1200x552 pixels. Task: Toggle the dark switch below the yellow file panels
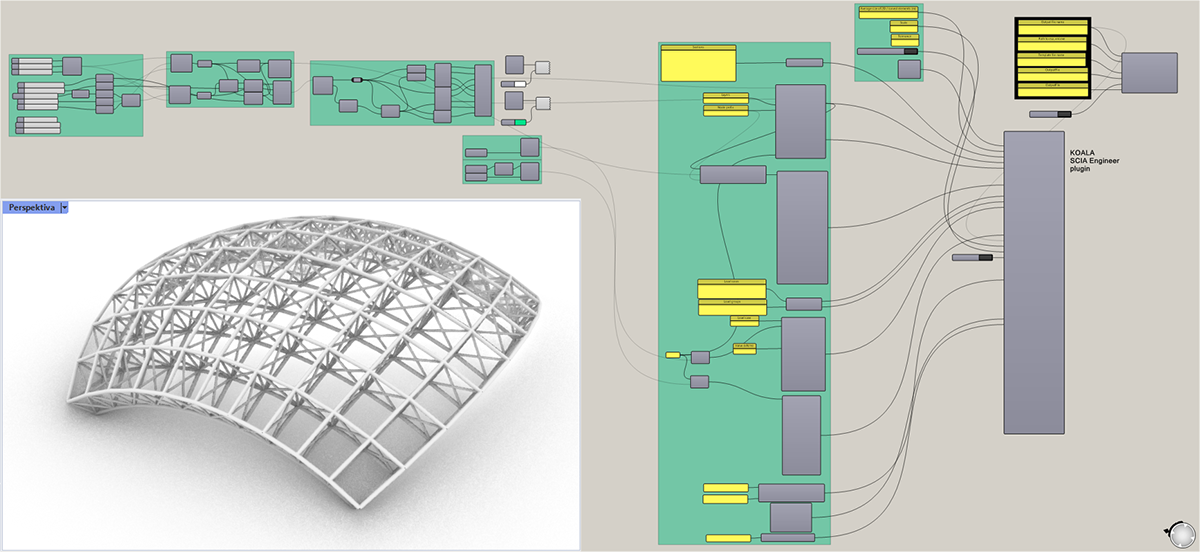coord(1049,114)
